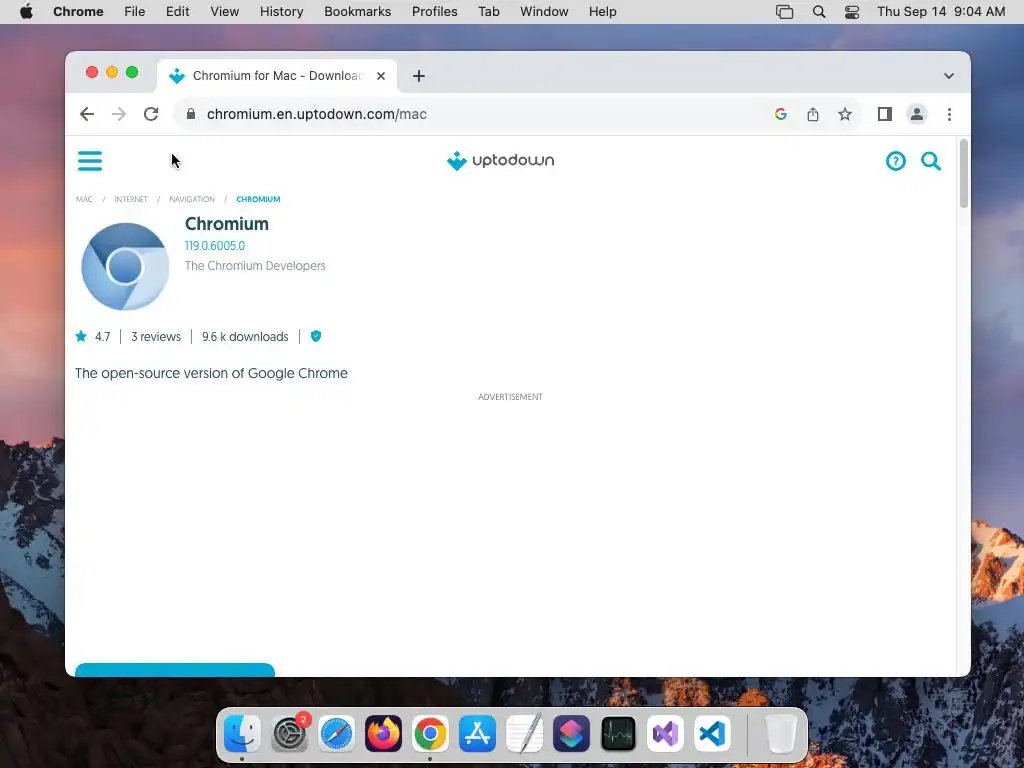Open Finder from the Dock
This screenshot has height=768, width=1024.
[242, 733]
